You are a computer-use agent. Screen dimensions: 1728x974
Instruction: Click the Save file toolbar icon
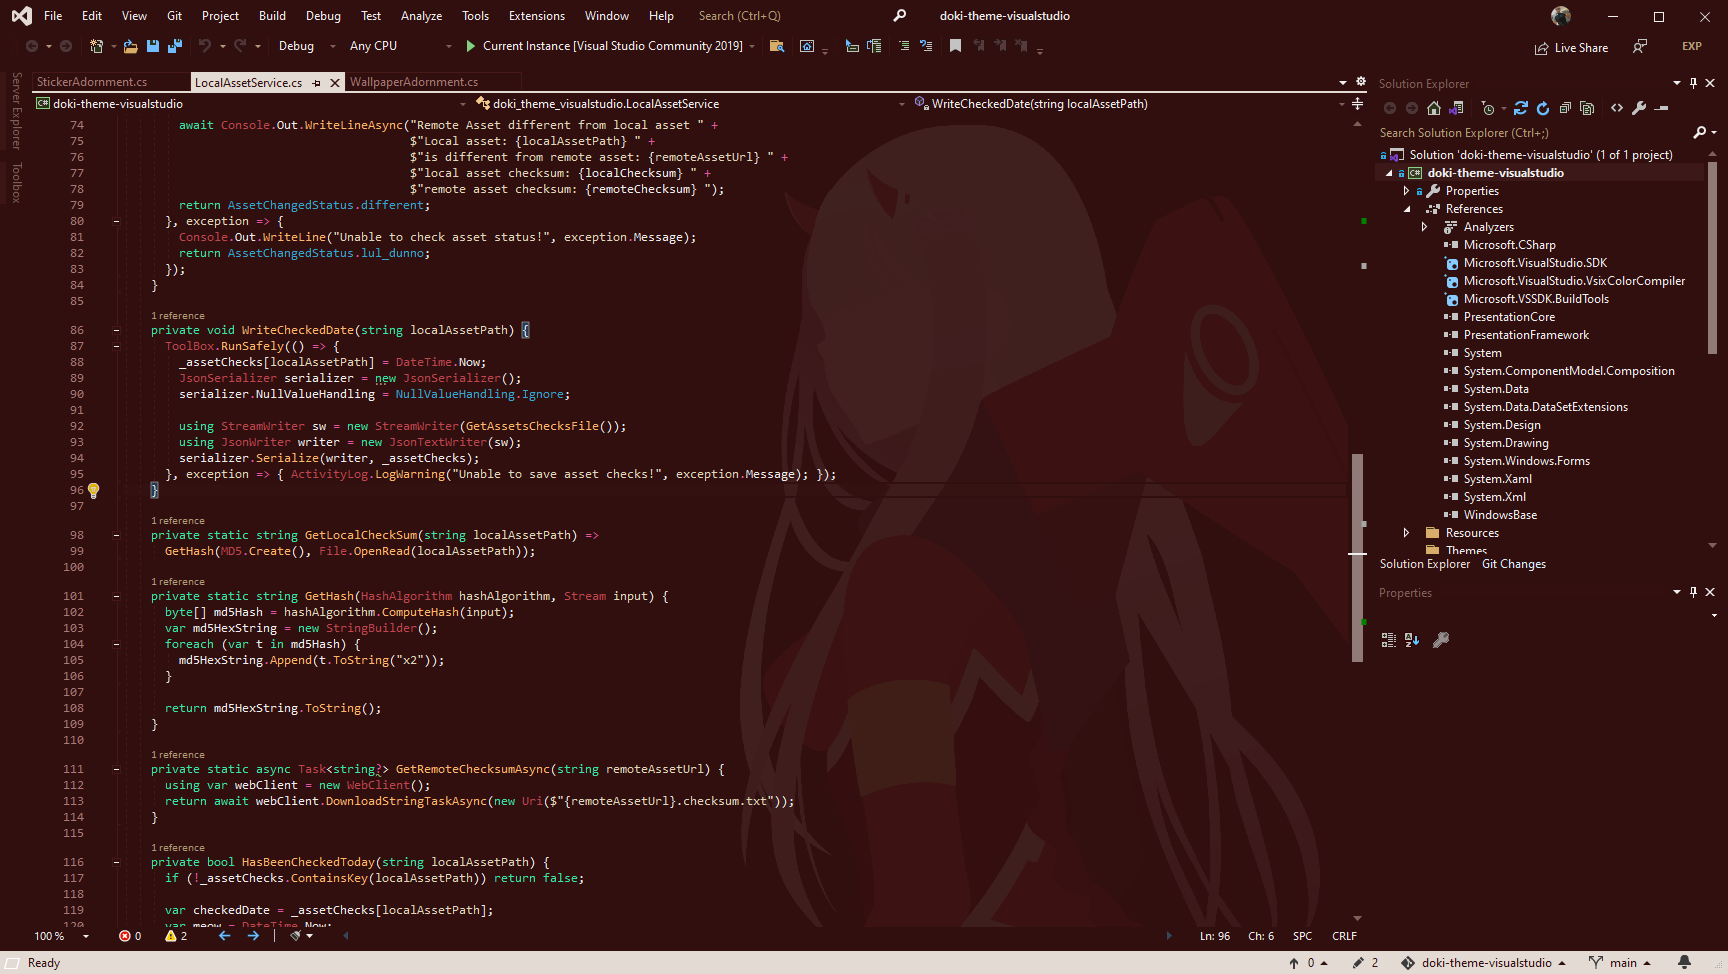153,46
